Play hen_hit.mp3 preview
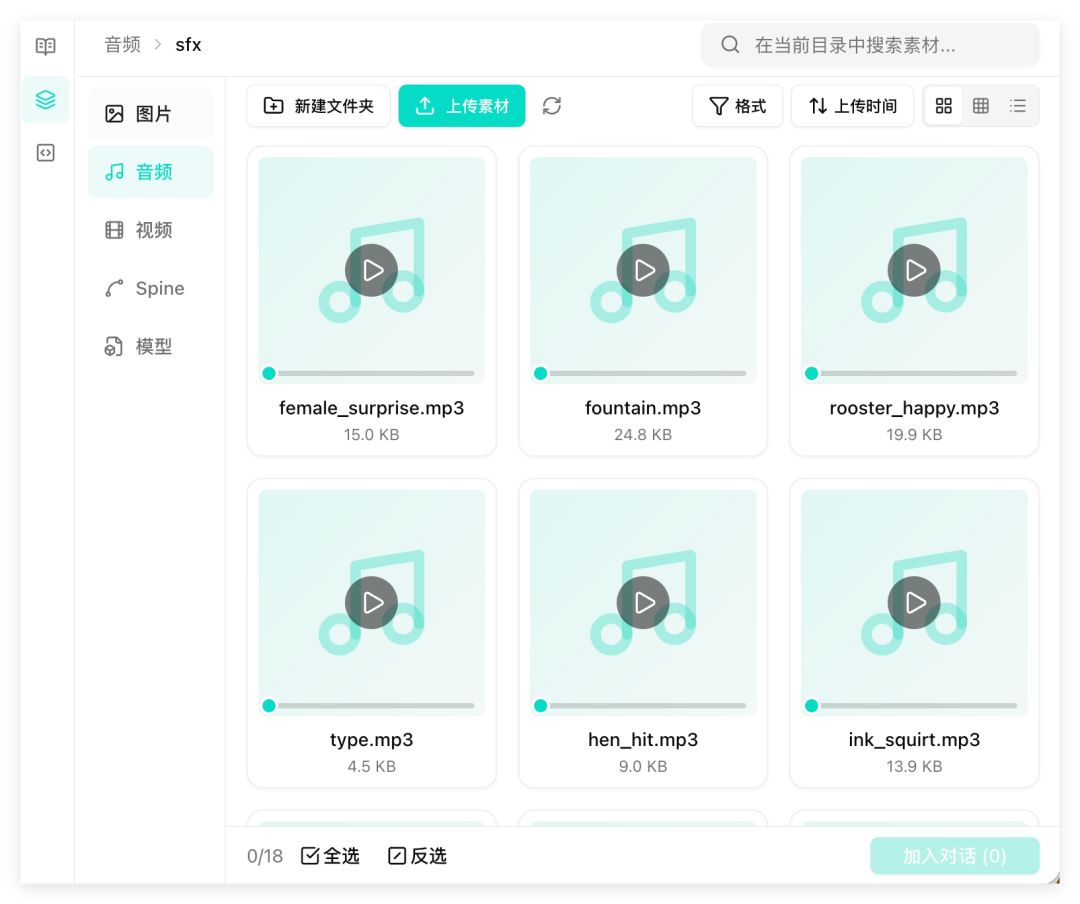Image resolution: width=1080 pixels, height=904 pixels. click(x=643, y=602)
